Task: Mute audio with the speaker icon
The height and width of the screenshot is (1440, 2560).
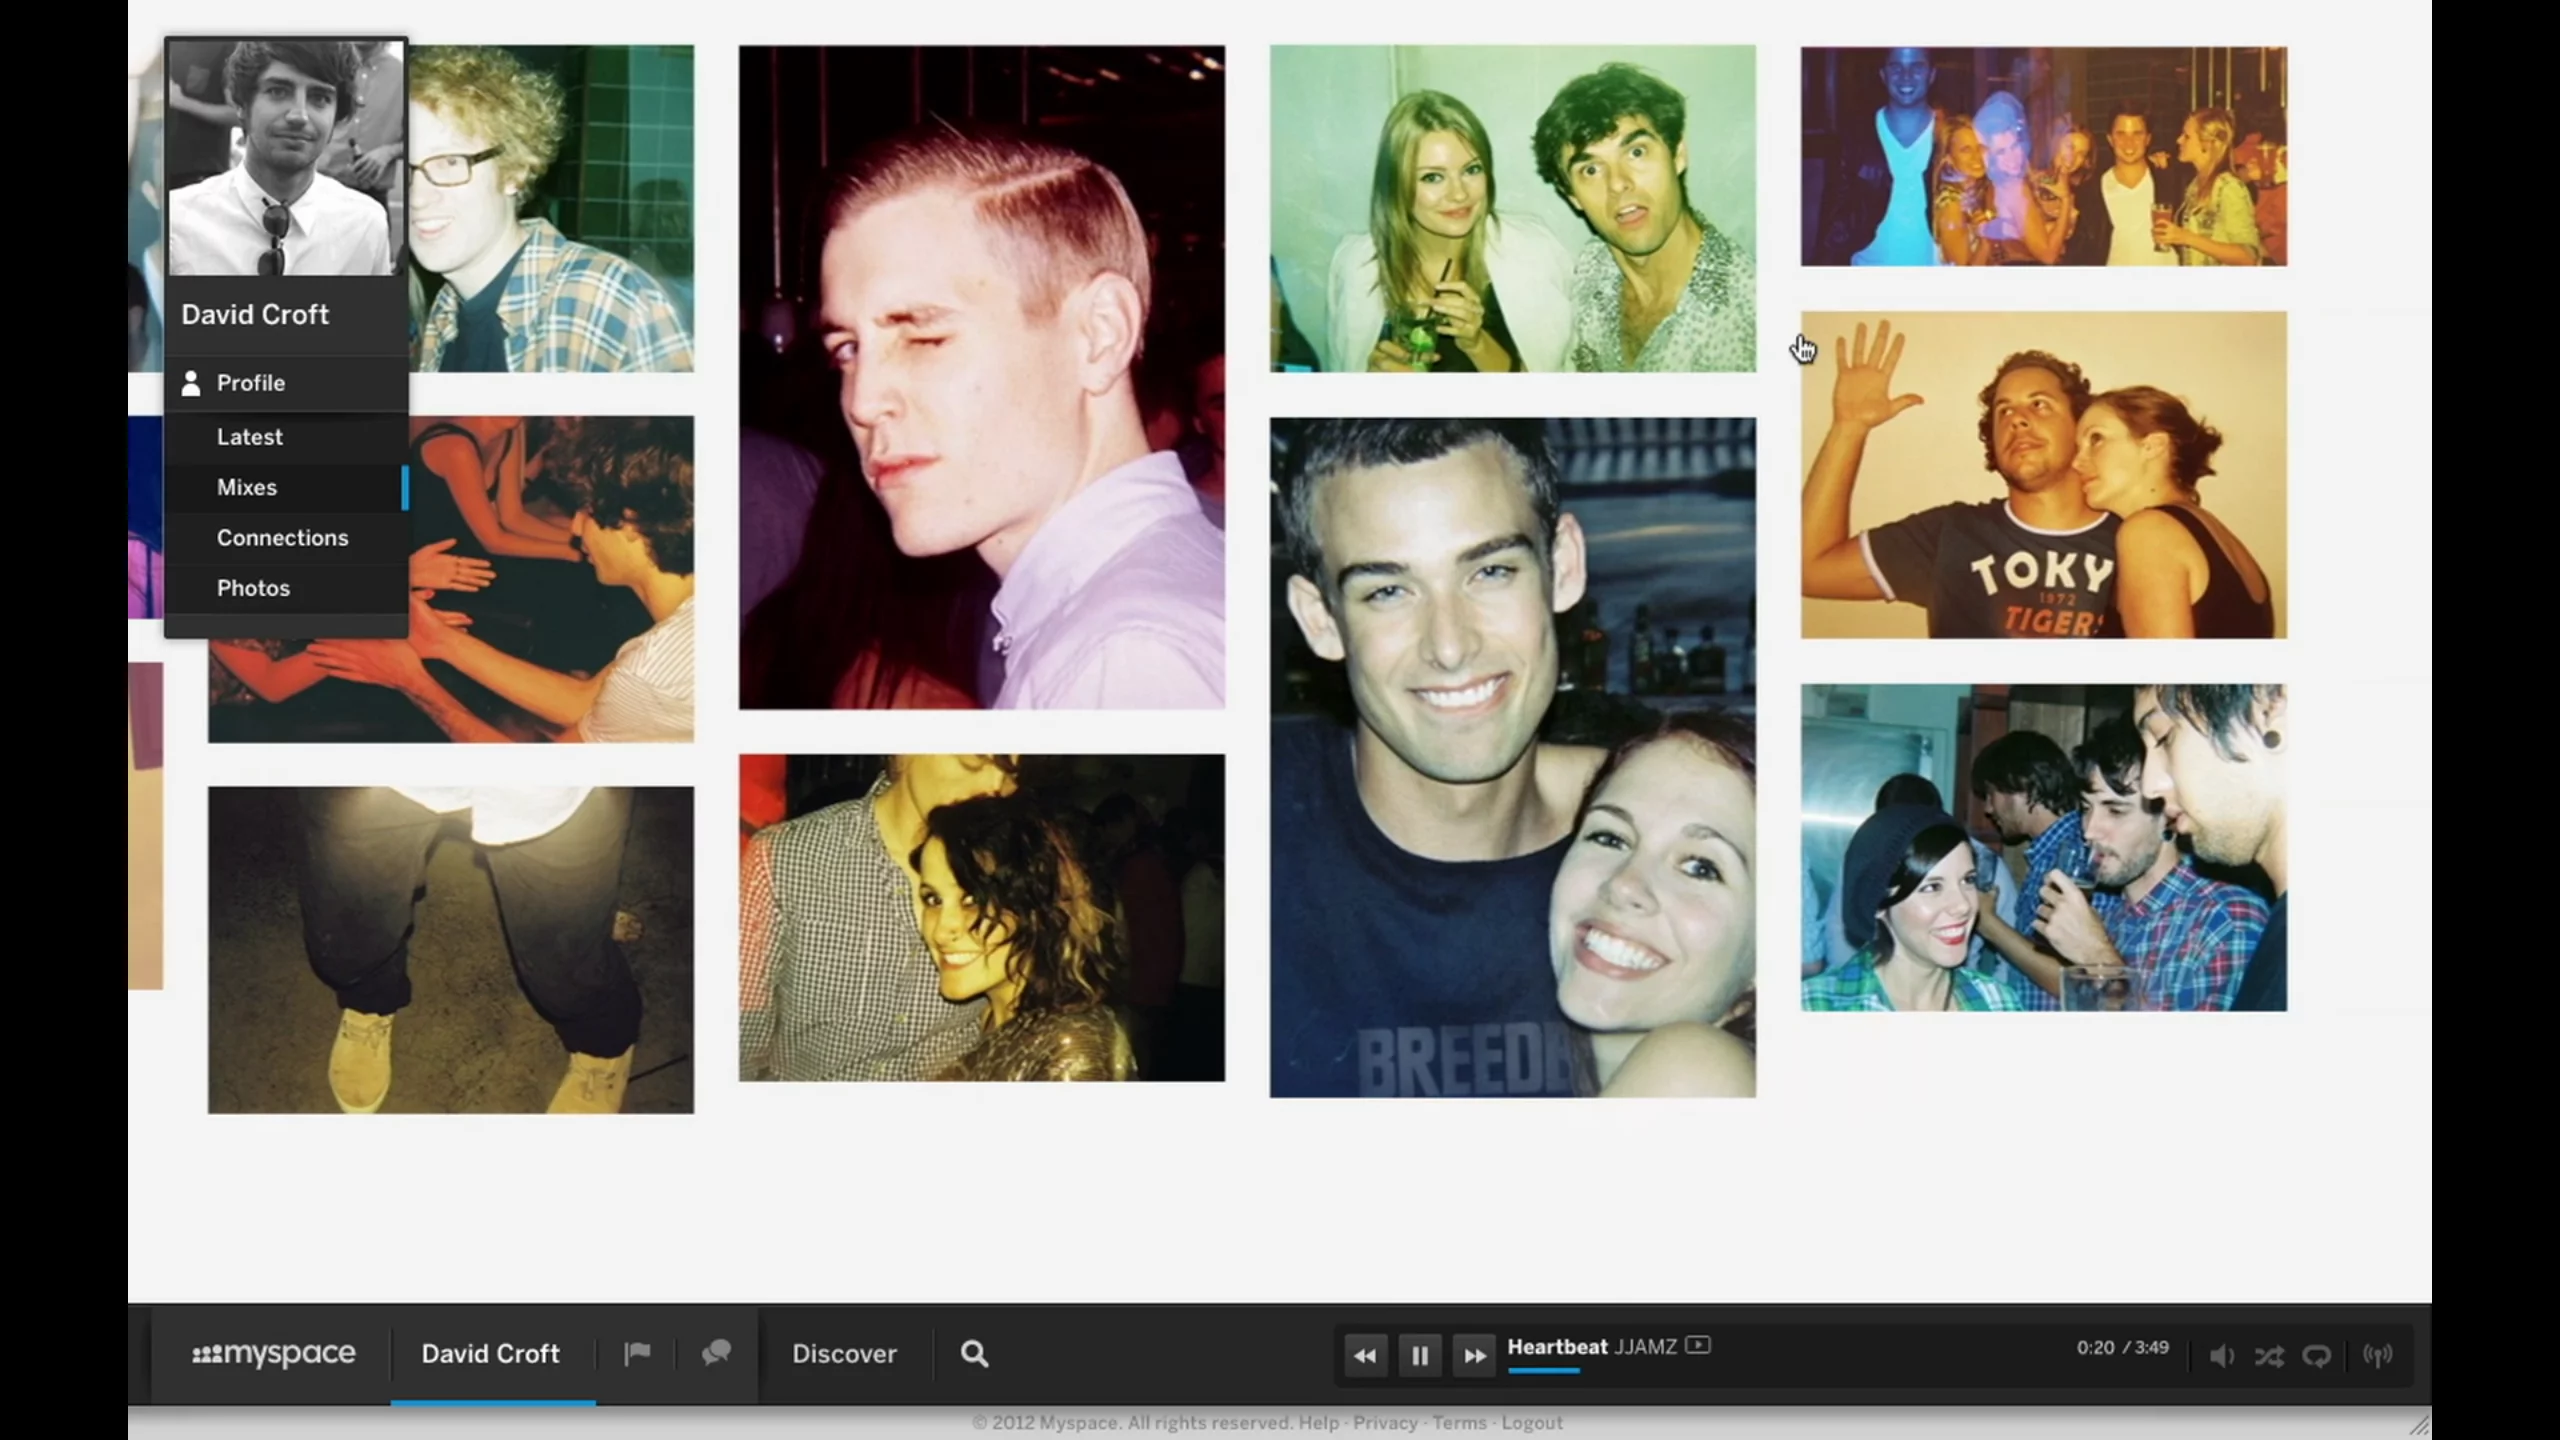Action: [2221, 1356]
